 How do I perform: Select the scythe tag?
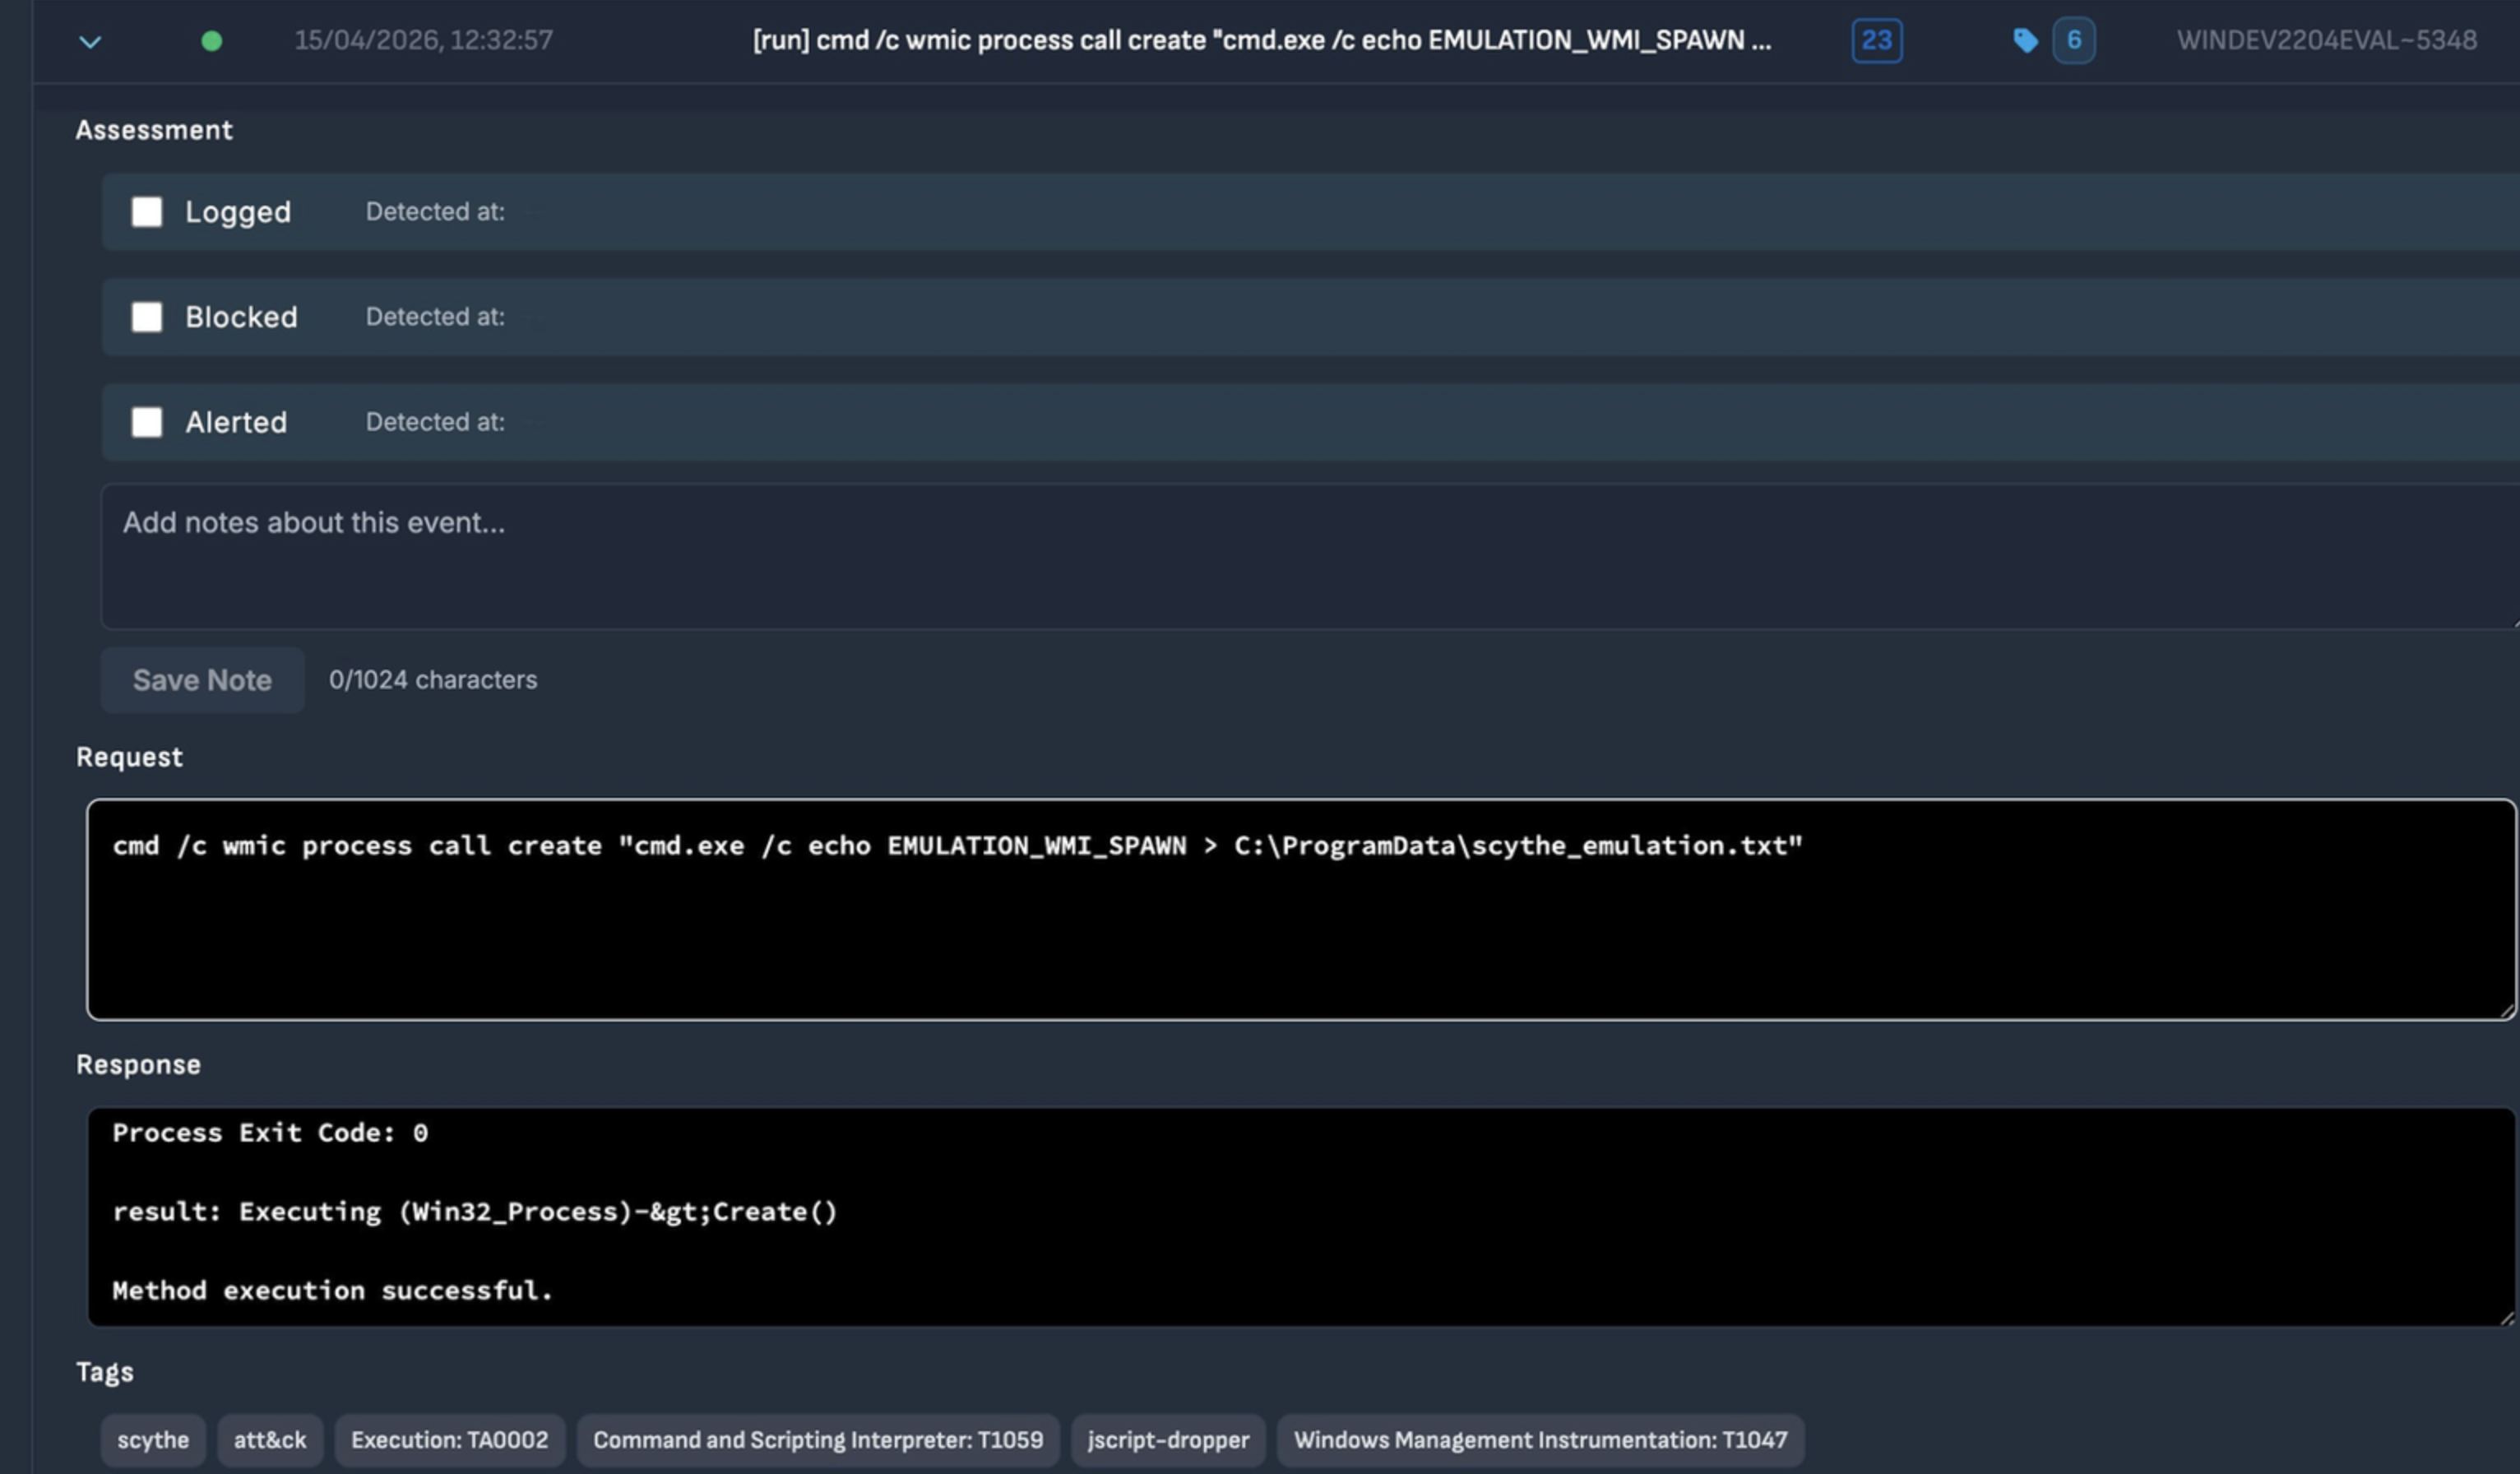153,1440
